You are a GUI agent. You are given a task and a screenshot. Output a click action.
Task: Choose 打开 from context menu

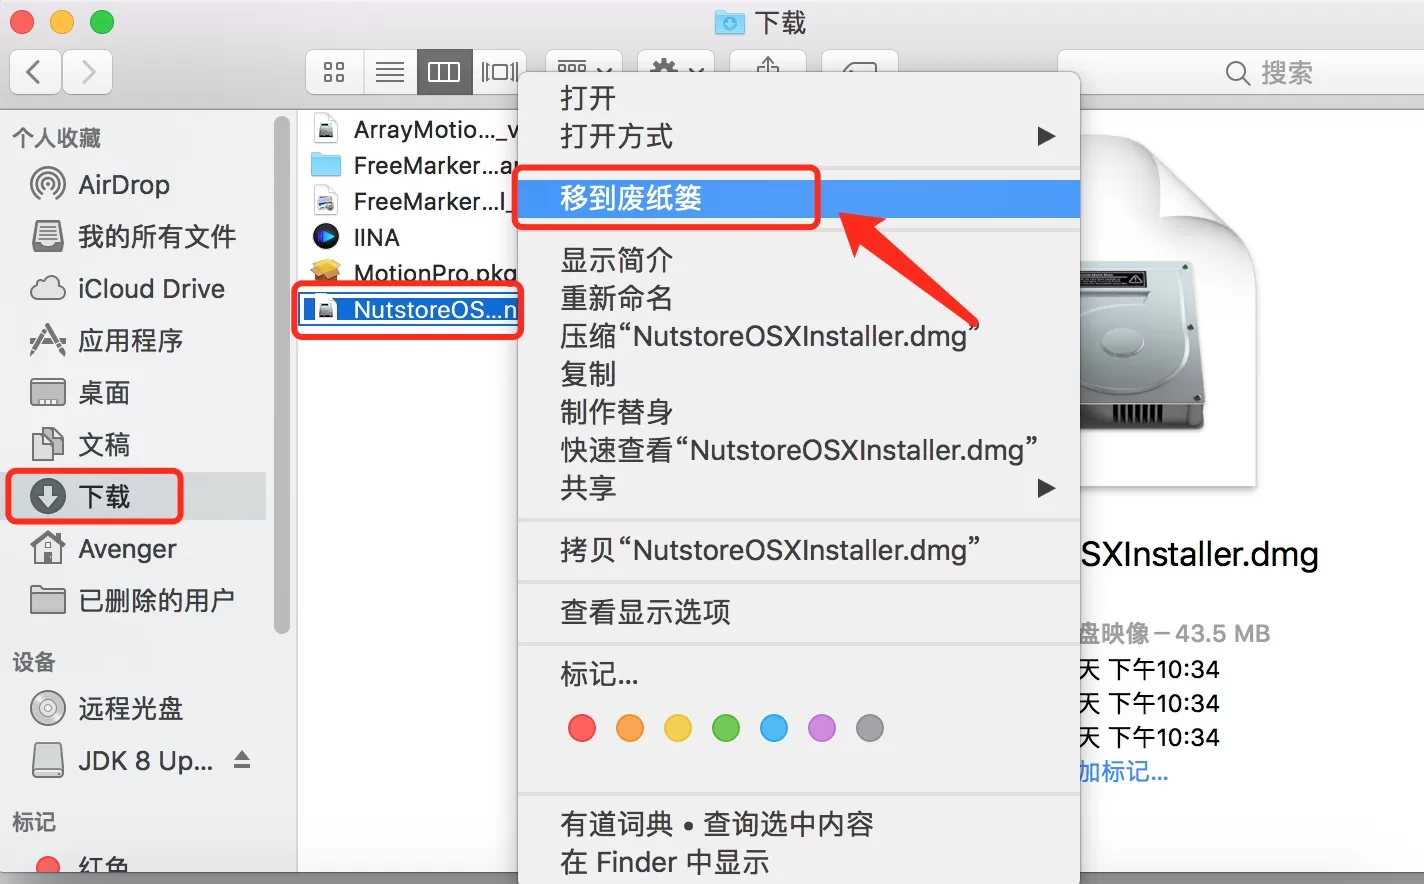click(799, 98)
